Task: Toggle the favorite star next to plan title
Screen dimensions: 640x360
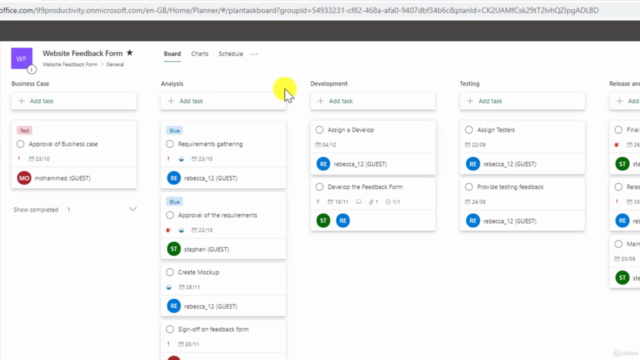Action: (130, 53)
